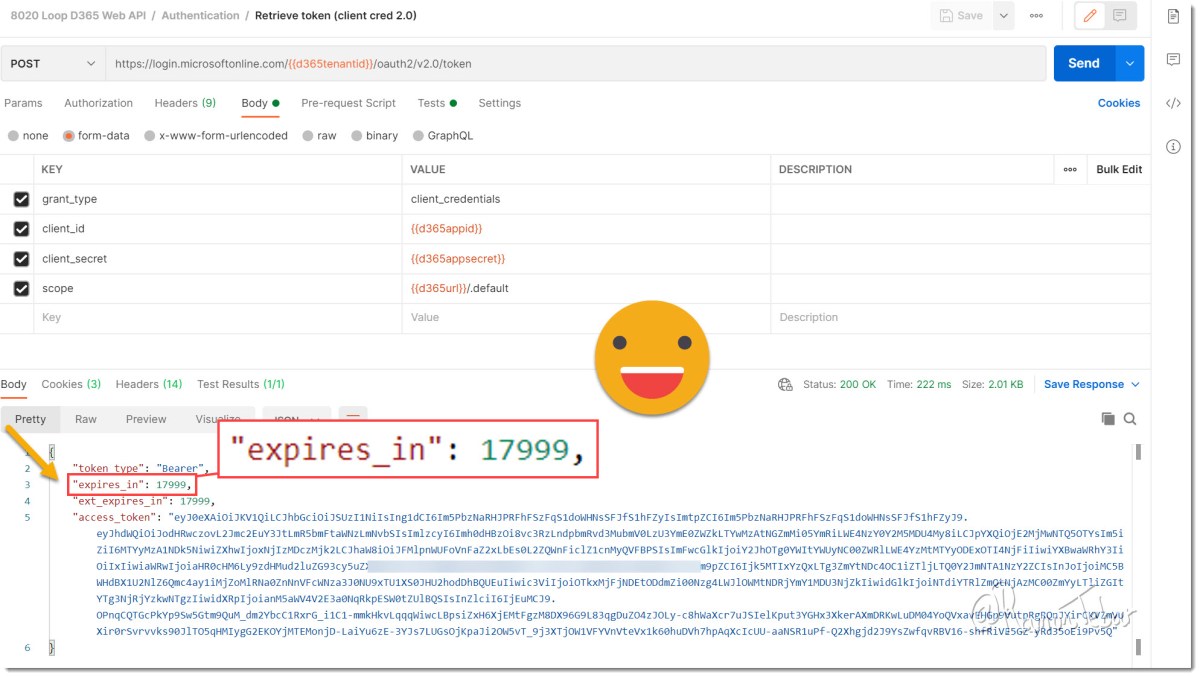Click the pencil edit mode icon
Screen dimensions: 1200x677
[x=1091, y=16]
